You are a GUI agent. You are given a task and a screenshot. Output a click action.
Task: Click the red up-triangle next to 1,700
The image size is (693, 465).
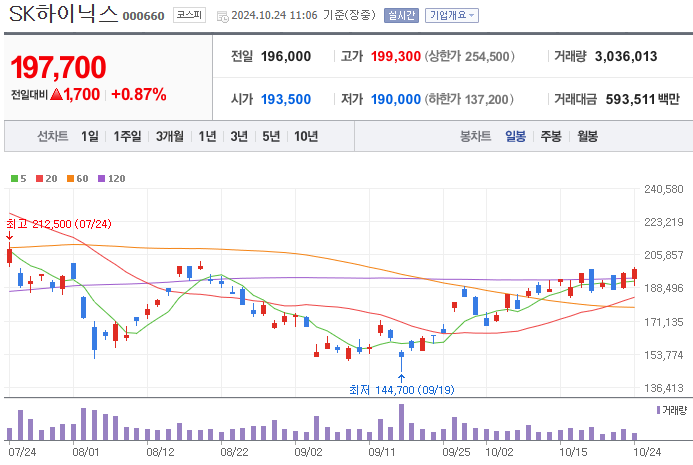coord(56,94)
